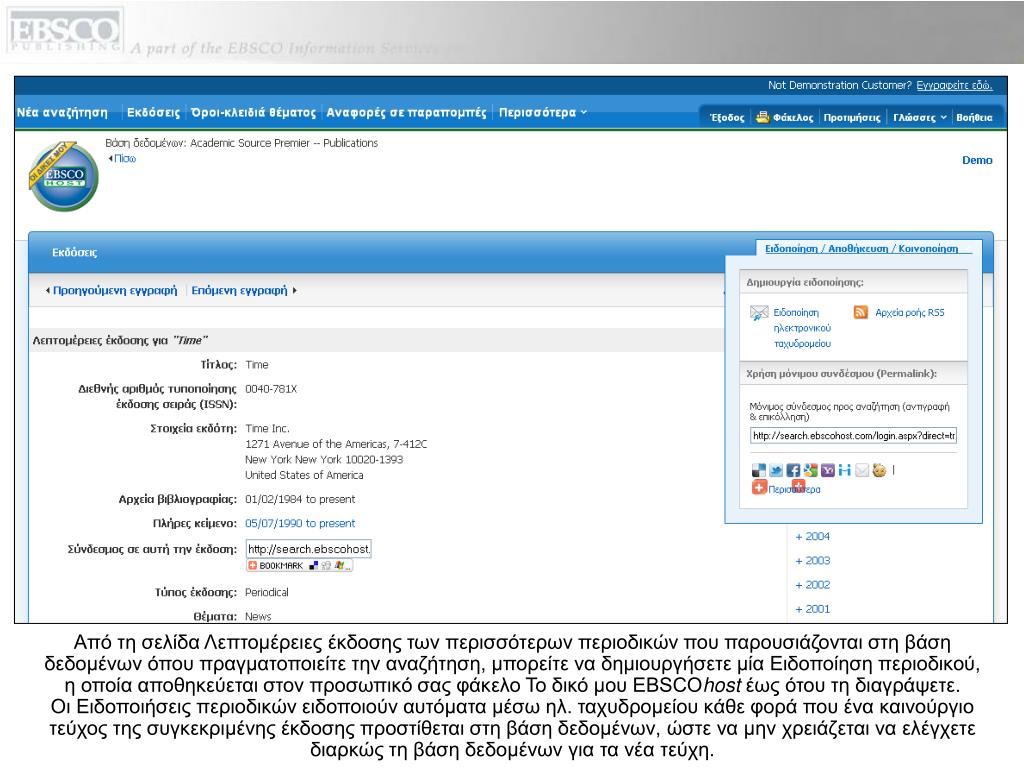Image resolution: width=1024 pixels, height=768 pixels.
Task: Expand the + 2001 year entry
Action: tap(812, 609)
